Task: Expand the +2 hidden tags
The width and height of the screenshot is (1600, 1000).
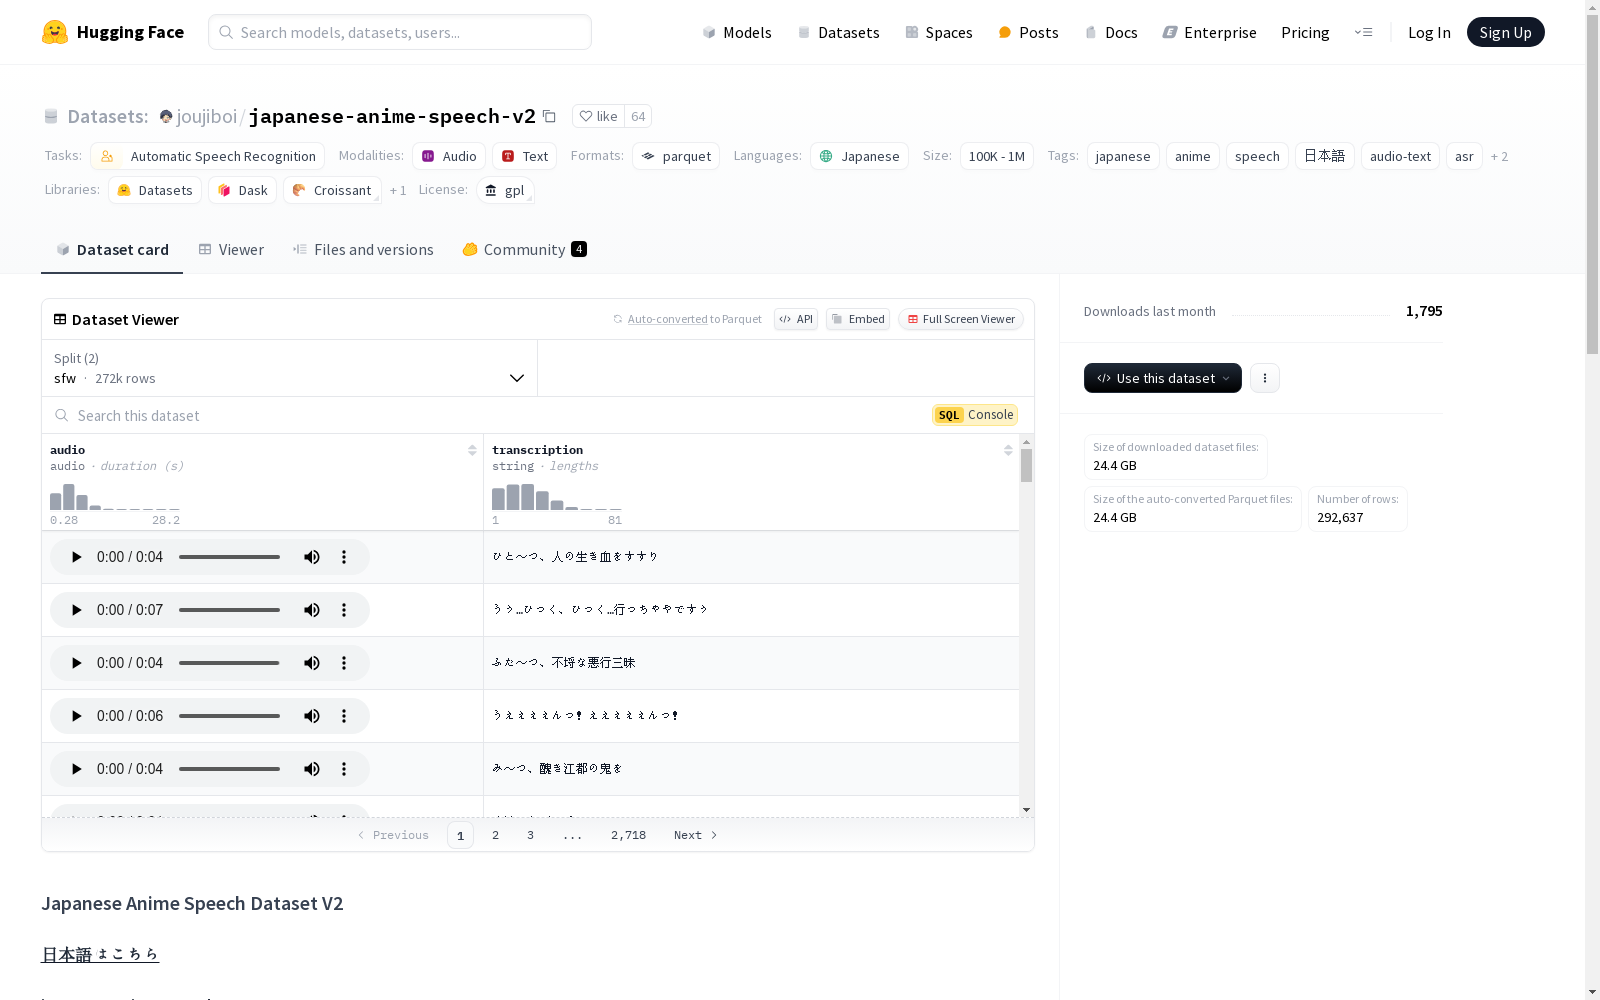Action: 1499,156
